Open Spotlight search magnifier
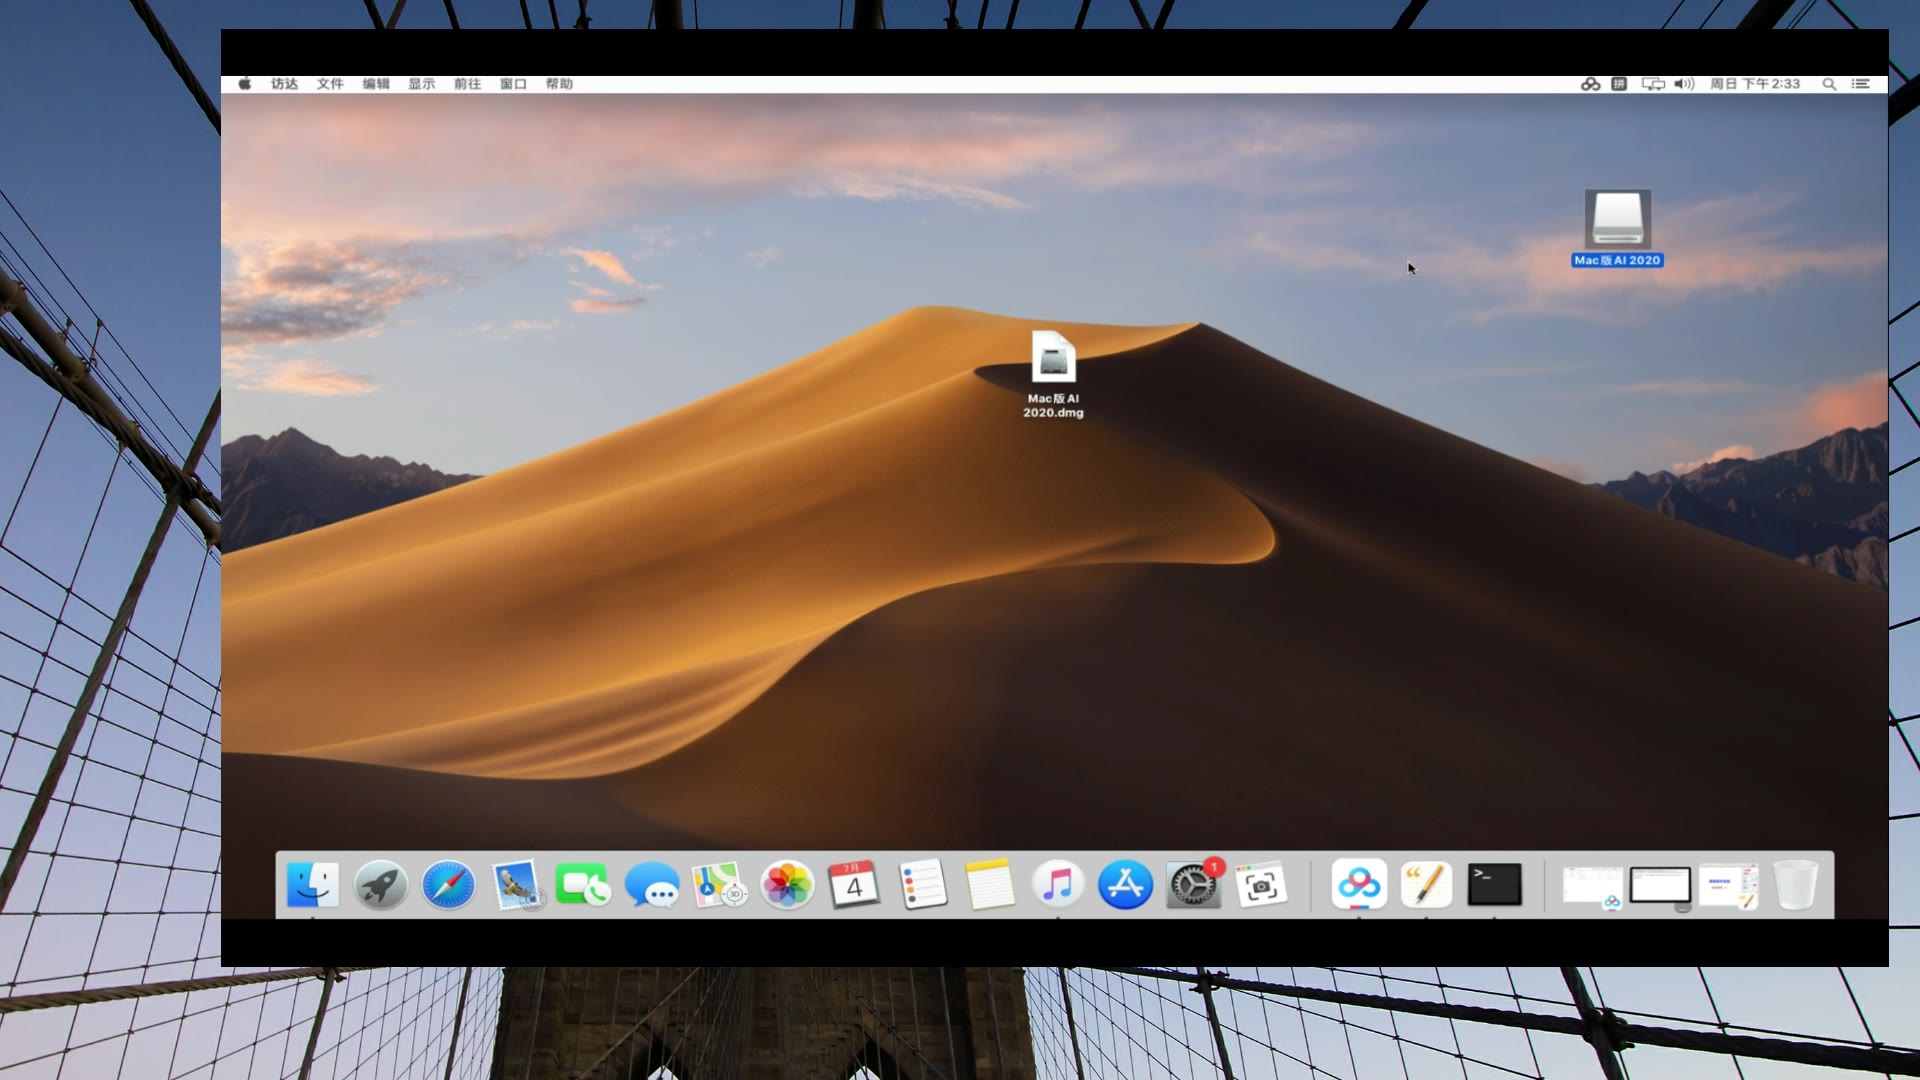Image resolution: width=1920 pixels, height=1080 pixels. pyautogui.click(x=1829, y=84)
